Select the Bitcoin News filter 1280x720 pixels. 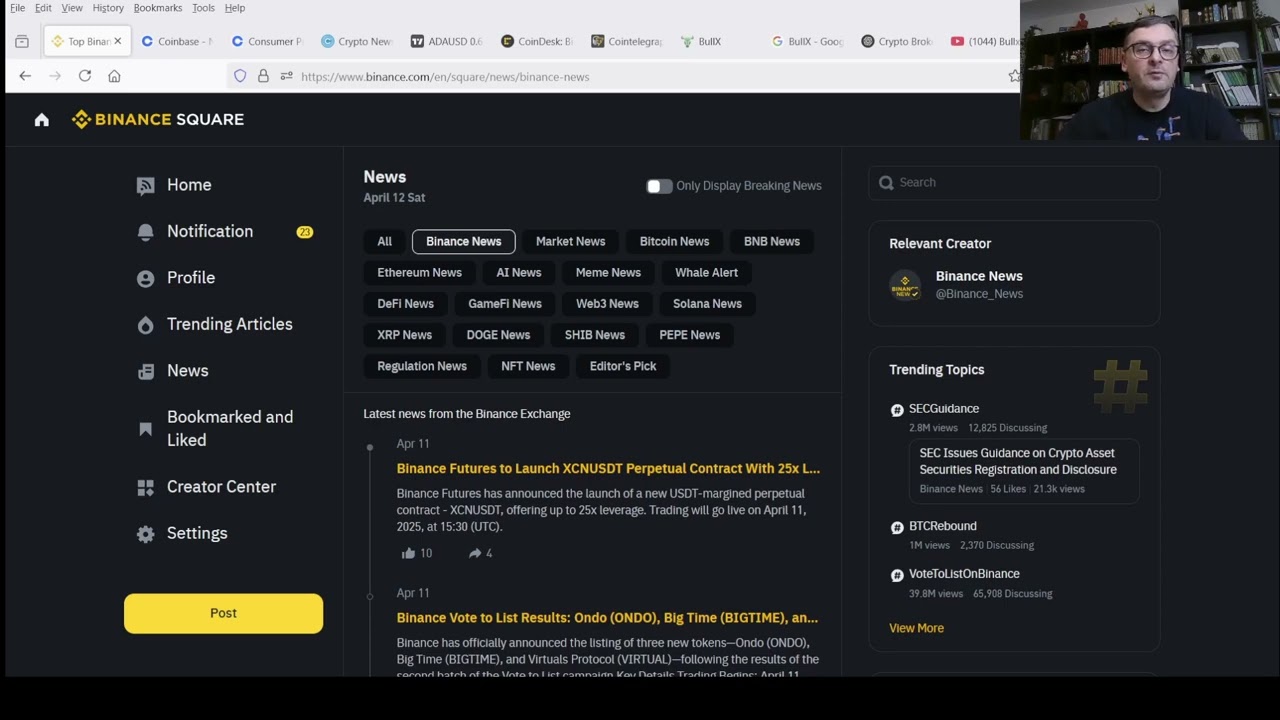click(674, 242)
